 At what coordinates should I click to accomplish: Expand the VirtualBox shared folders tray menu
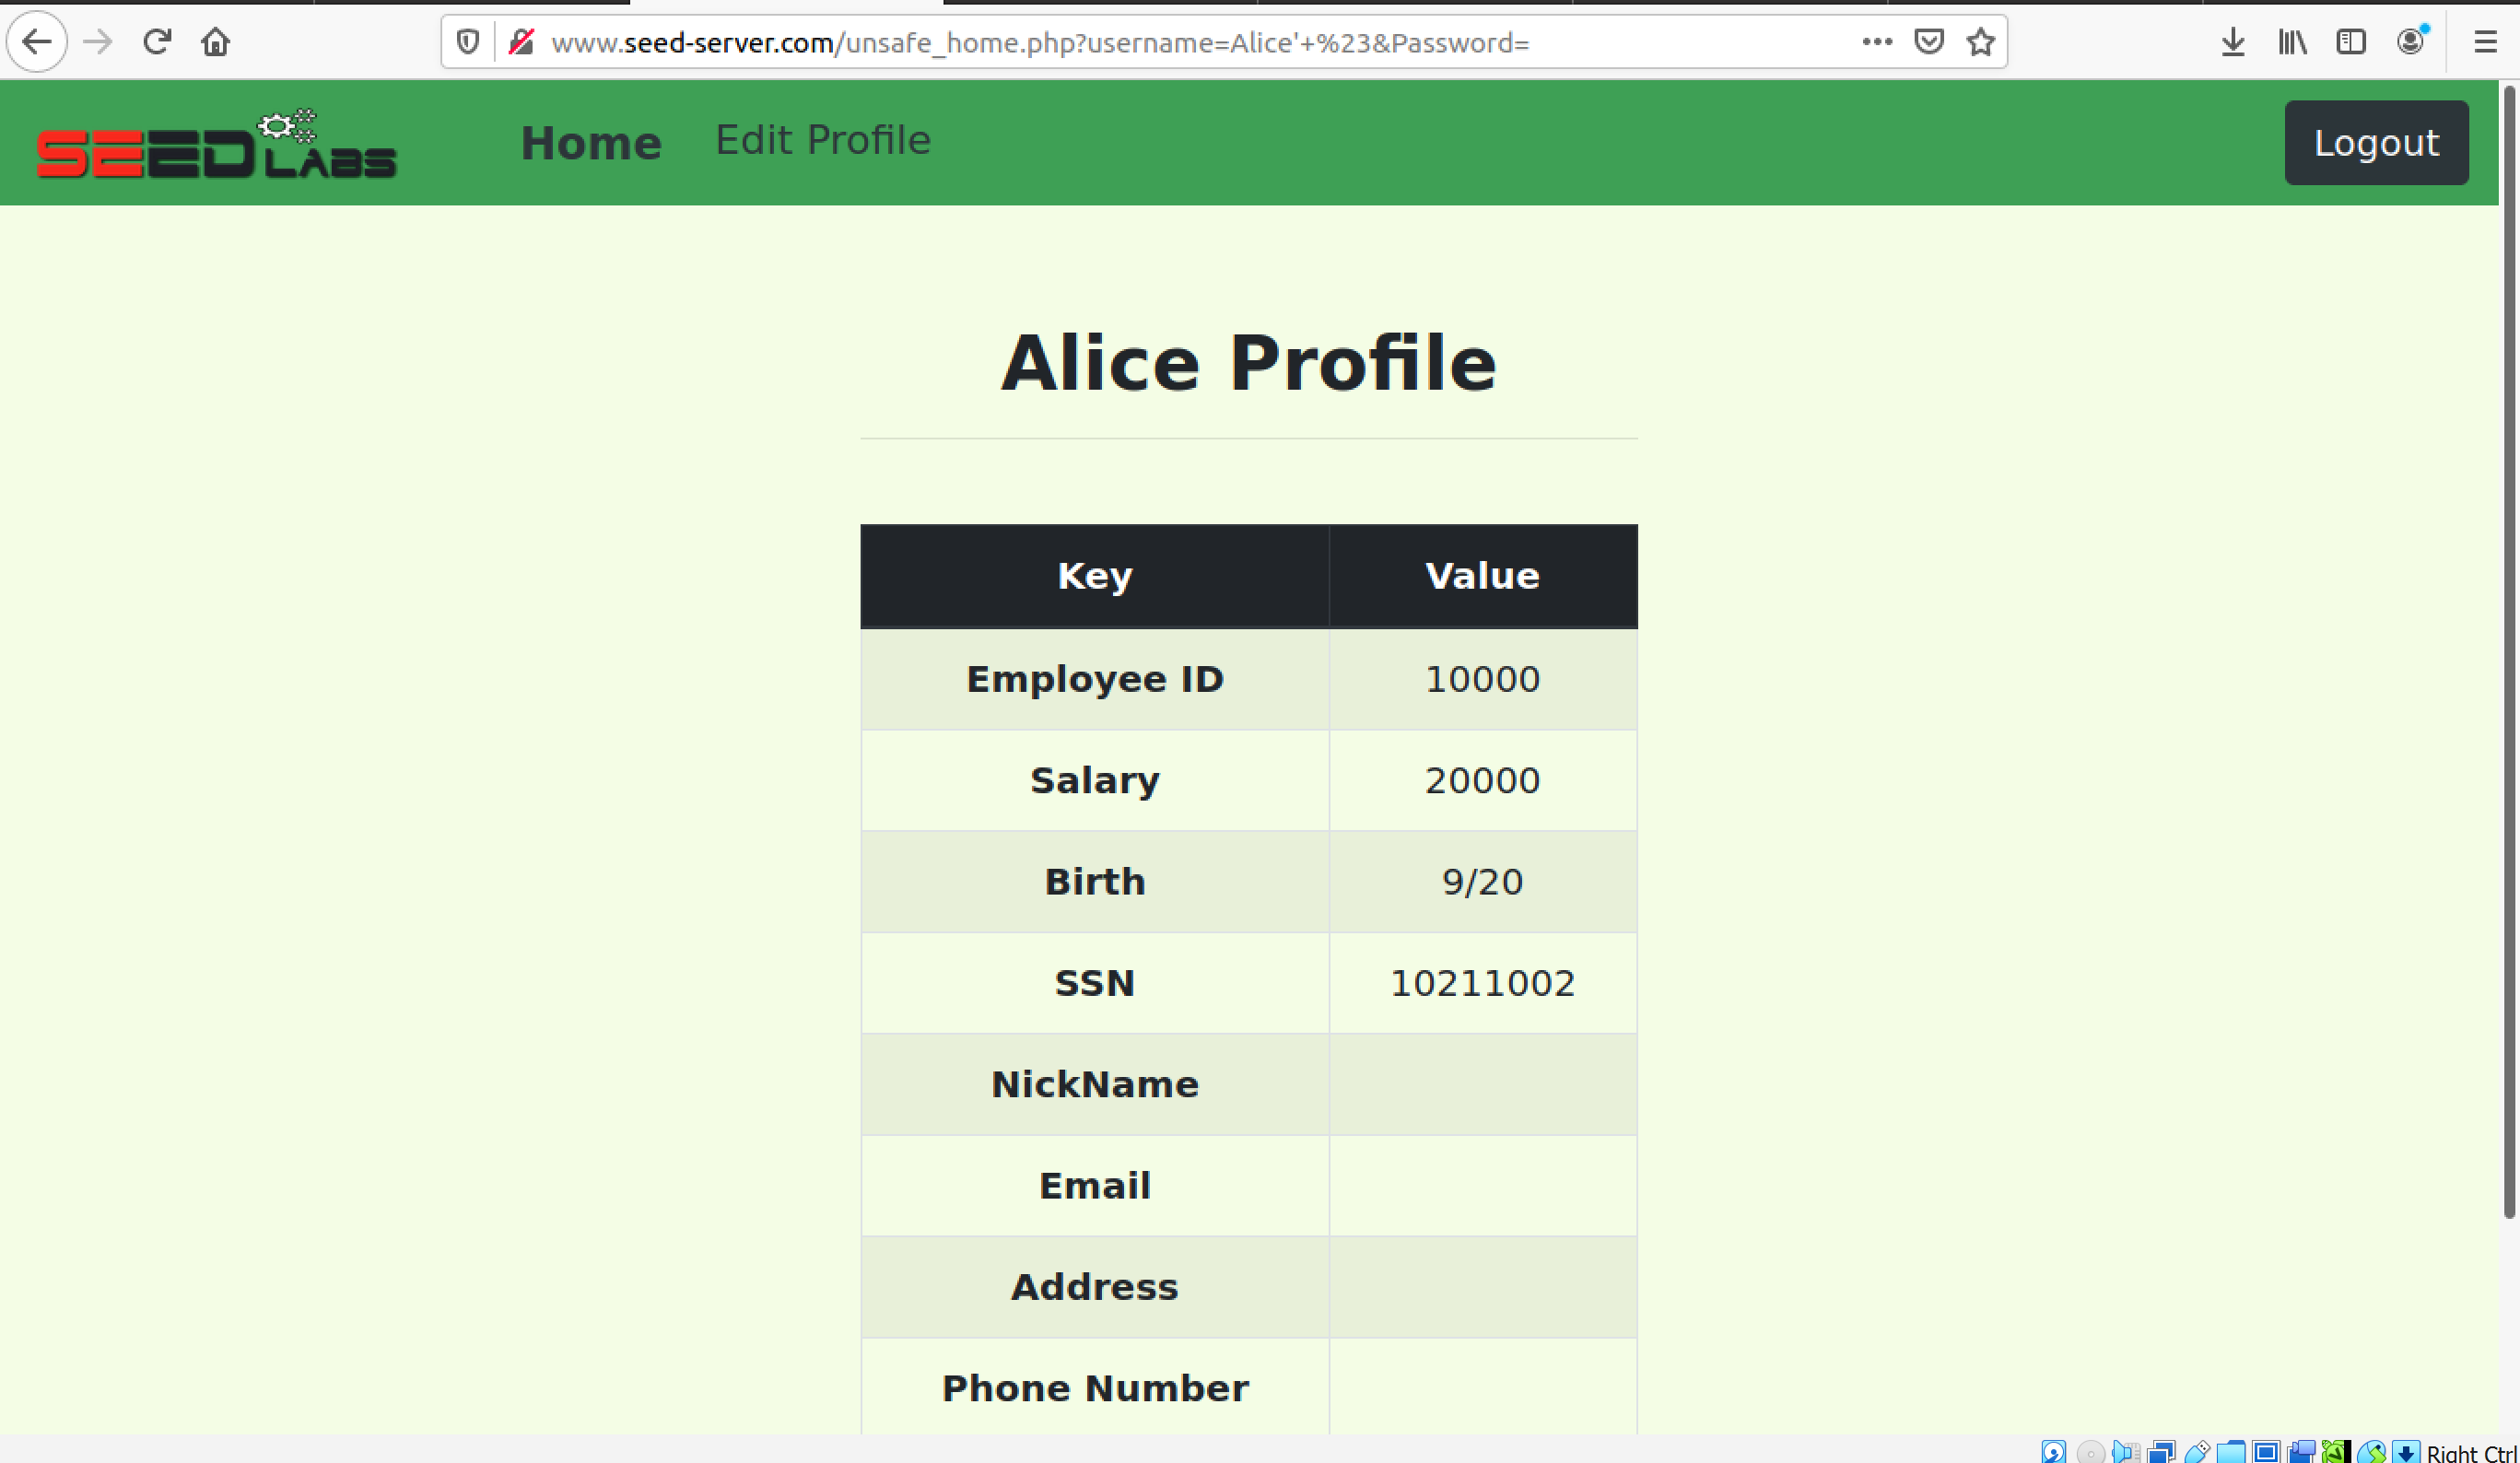(2232, 1452)
